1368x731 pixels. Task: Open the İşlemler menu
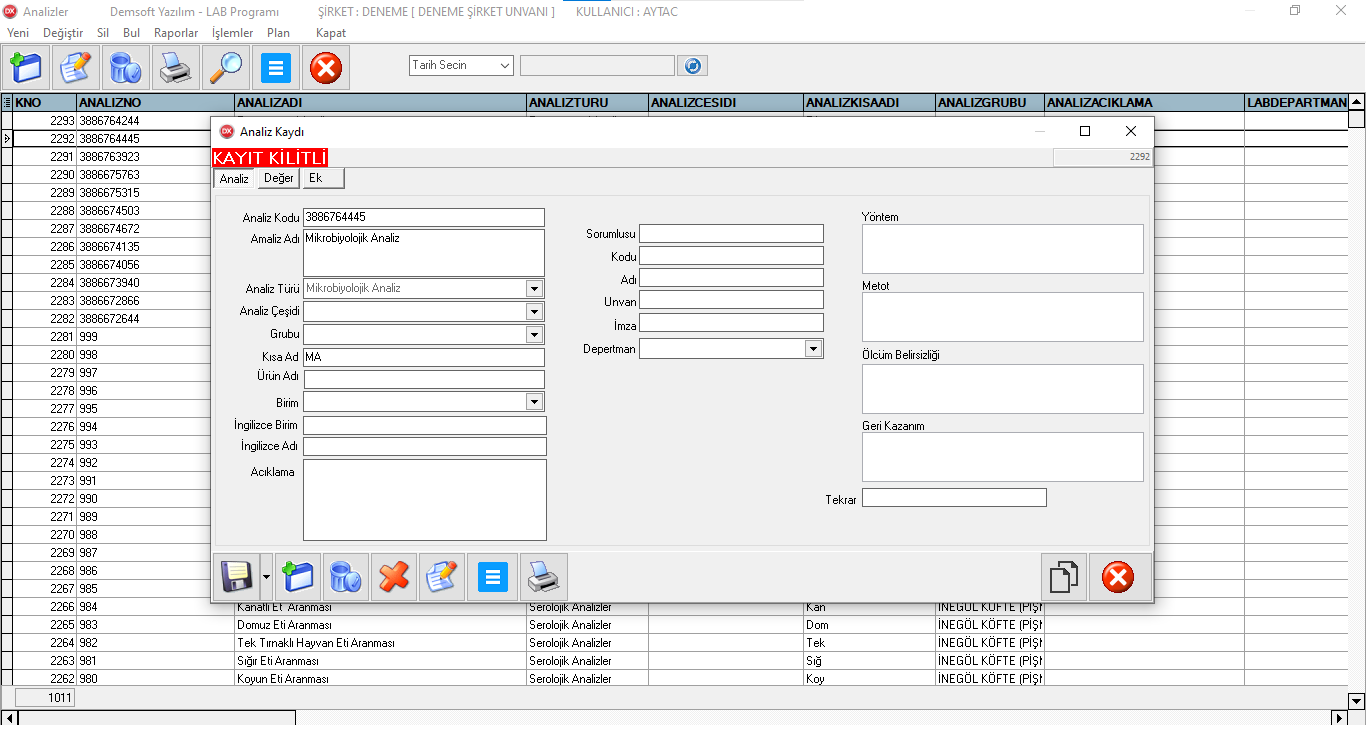233,33
